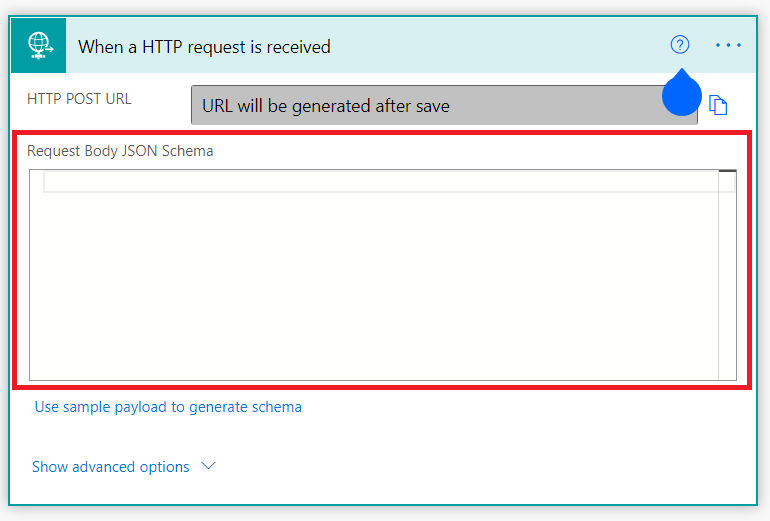Click the 'HTTP POST URL' label
The height and width of the screenshot is (521, 770).
coord(79,99)
